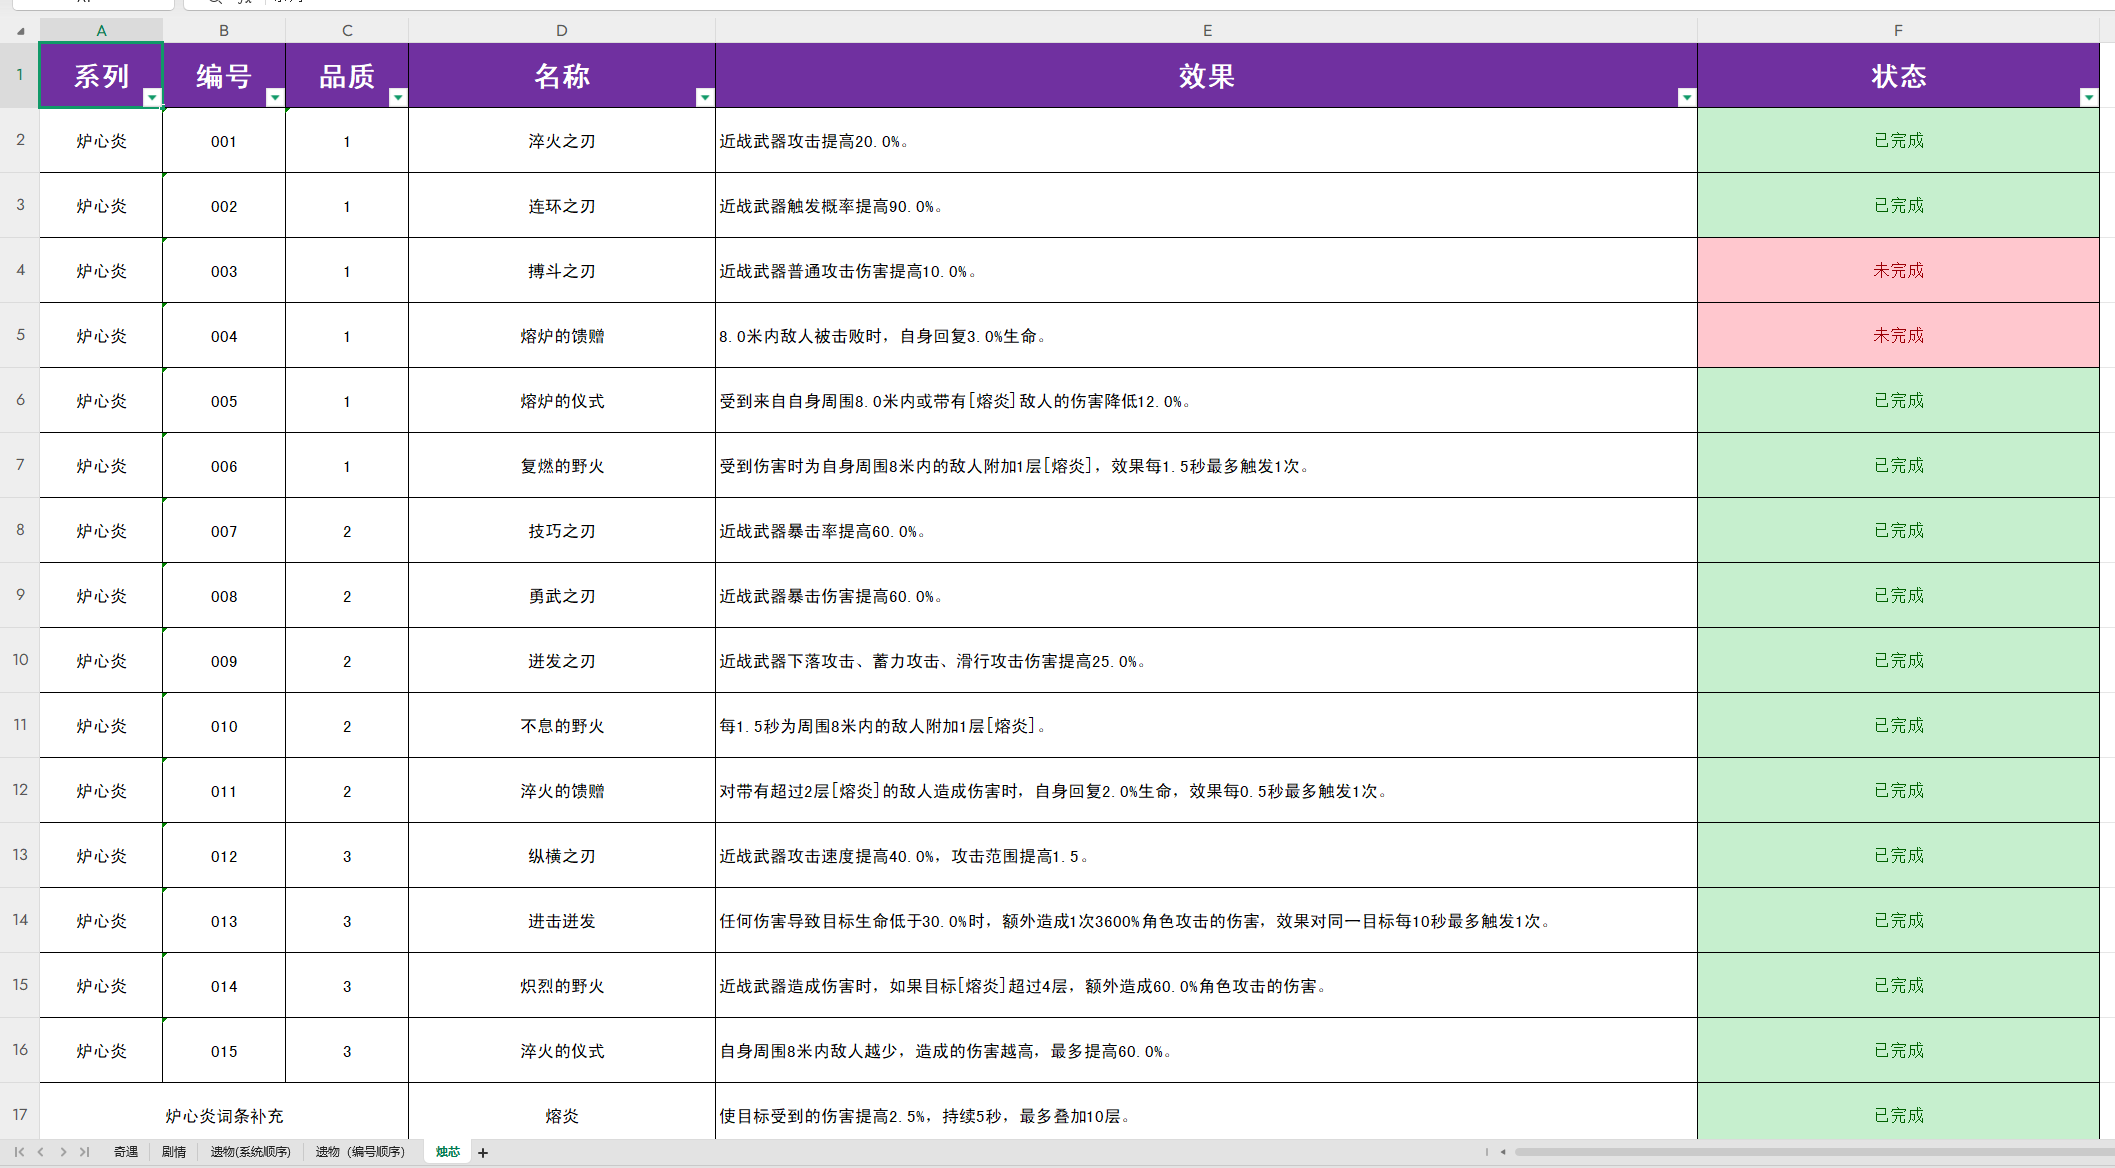Open the 效果 column filter dropdown
The image size is (2115, 1168).
click(1687, 97)
